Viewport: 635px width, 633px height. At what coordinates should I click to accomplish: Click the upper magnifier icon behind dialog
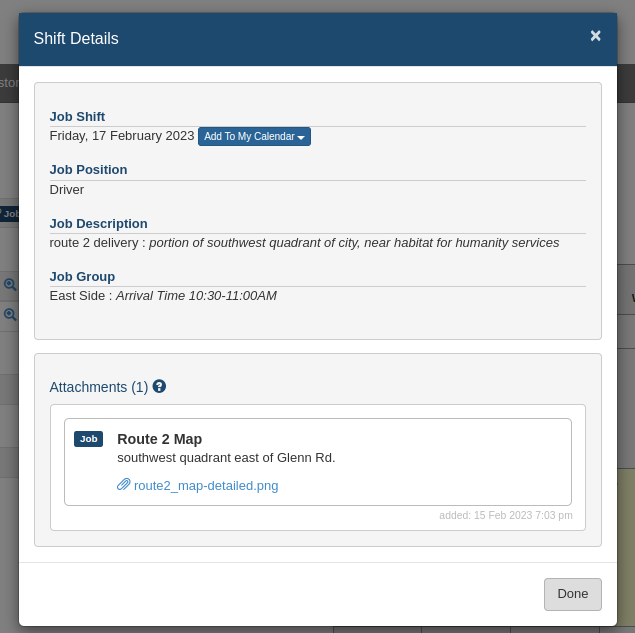tap(10, 285)
